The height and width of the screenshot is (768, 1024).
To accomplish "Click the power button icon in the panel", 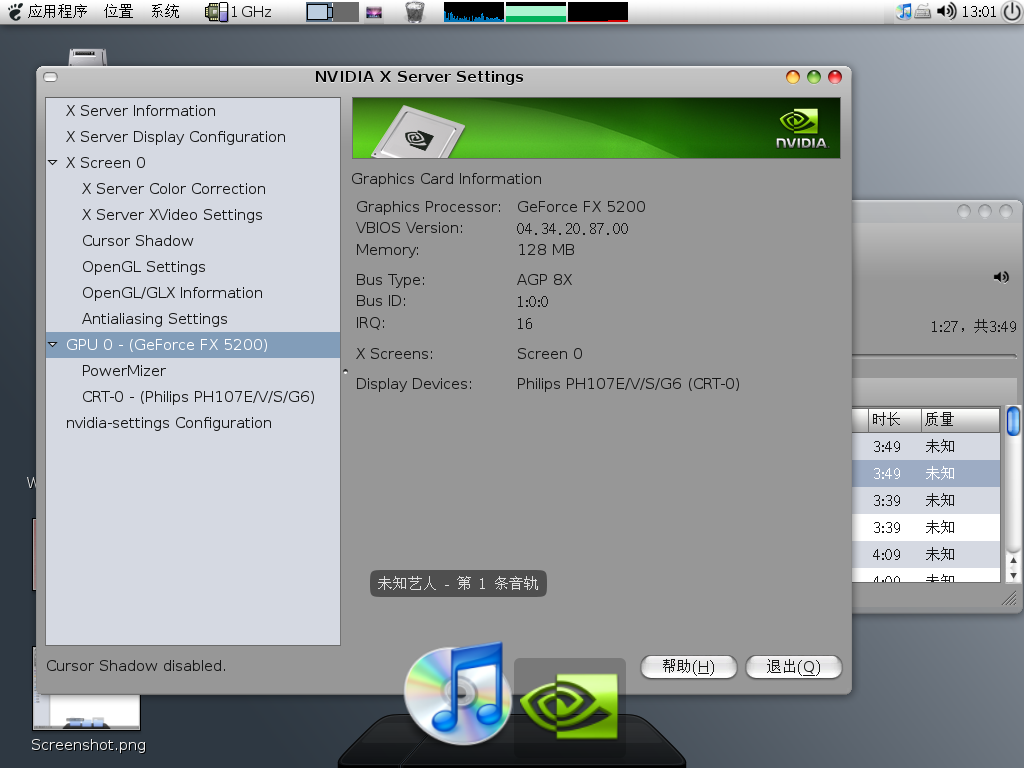I will tap(1012, 12).
